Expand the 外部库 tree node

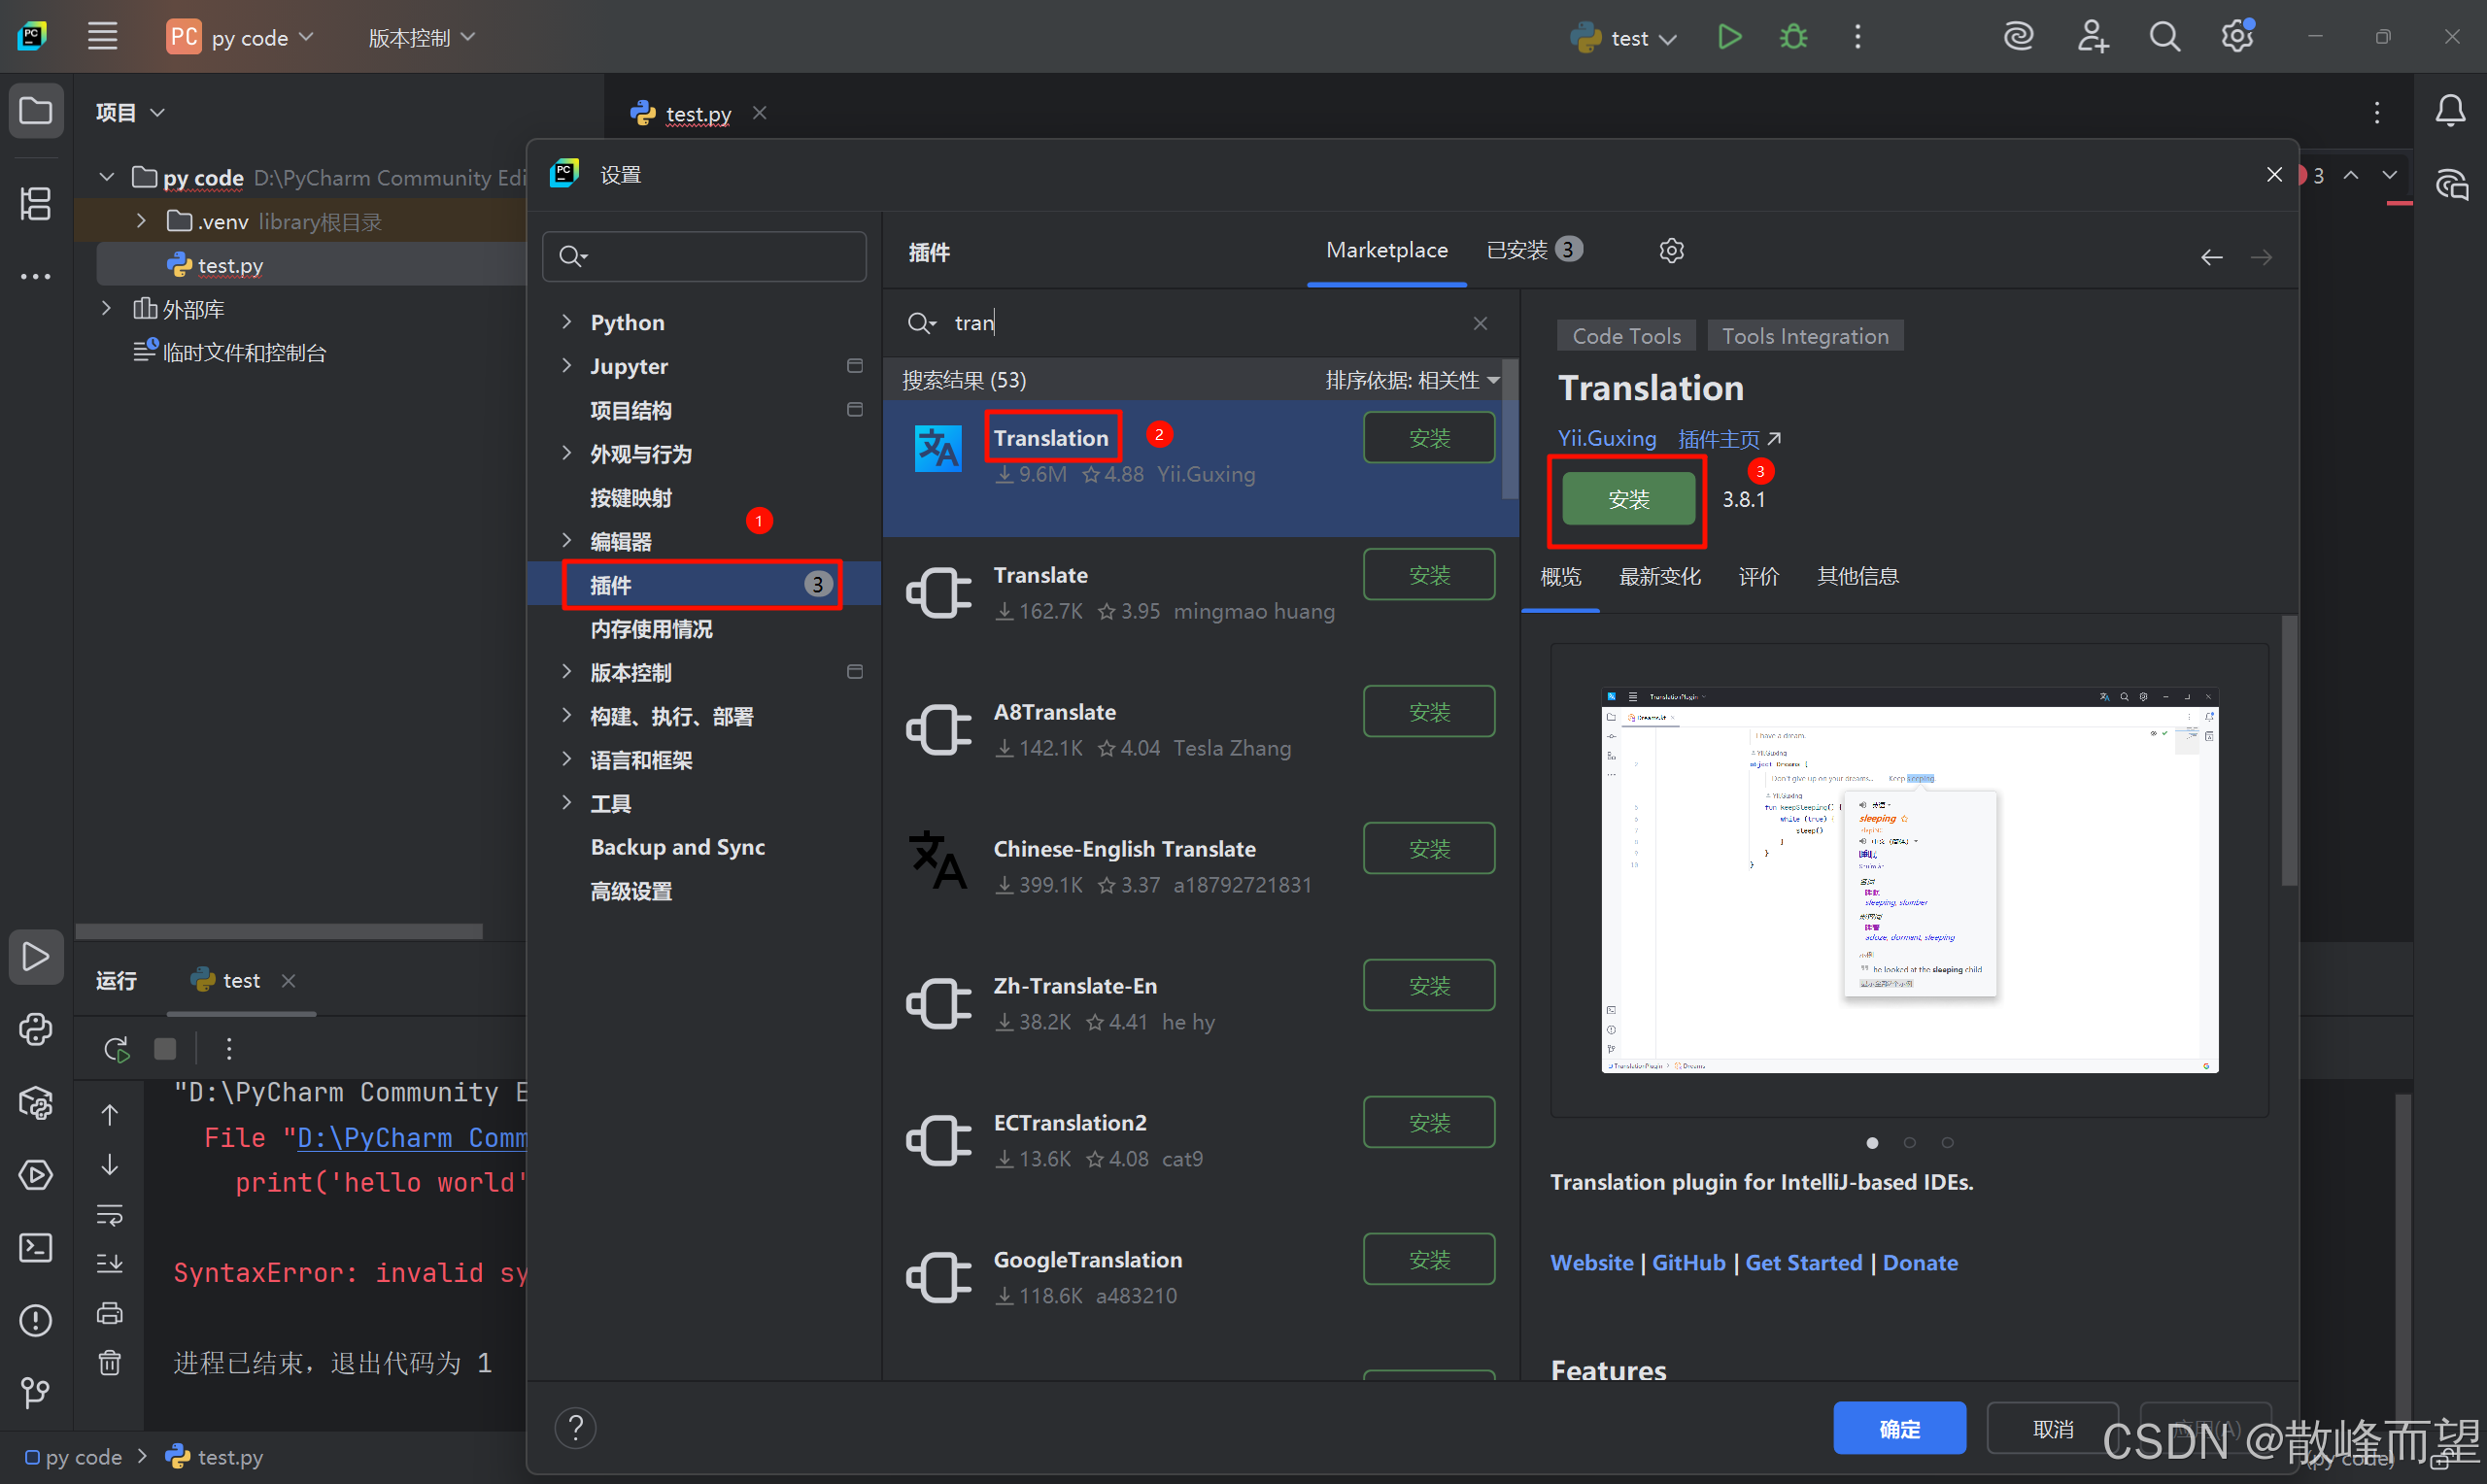(107, 308)
